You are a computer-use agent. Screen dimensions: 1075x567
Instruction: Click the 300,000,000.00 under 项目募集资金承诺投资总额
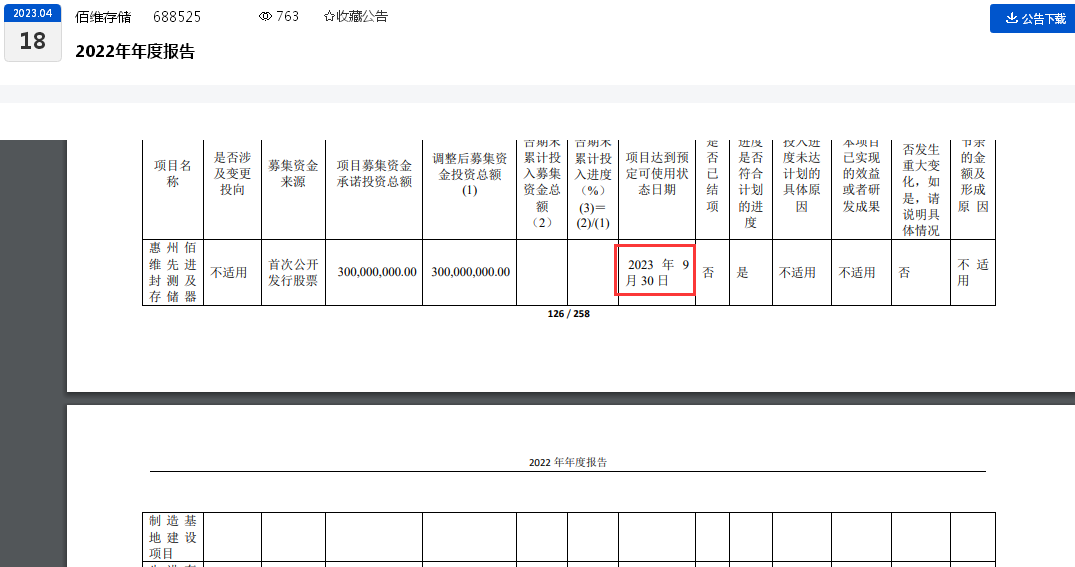[x=377, y=272]
